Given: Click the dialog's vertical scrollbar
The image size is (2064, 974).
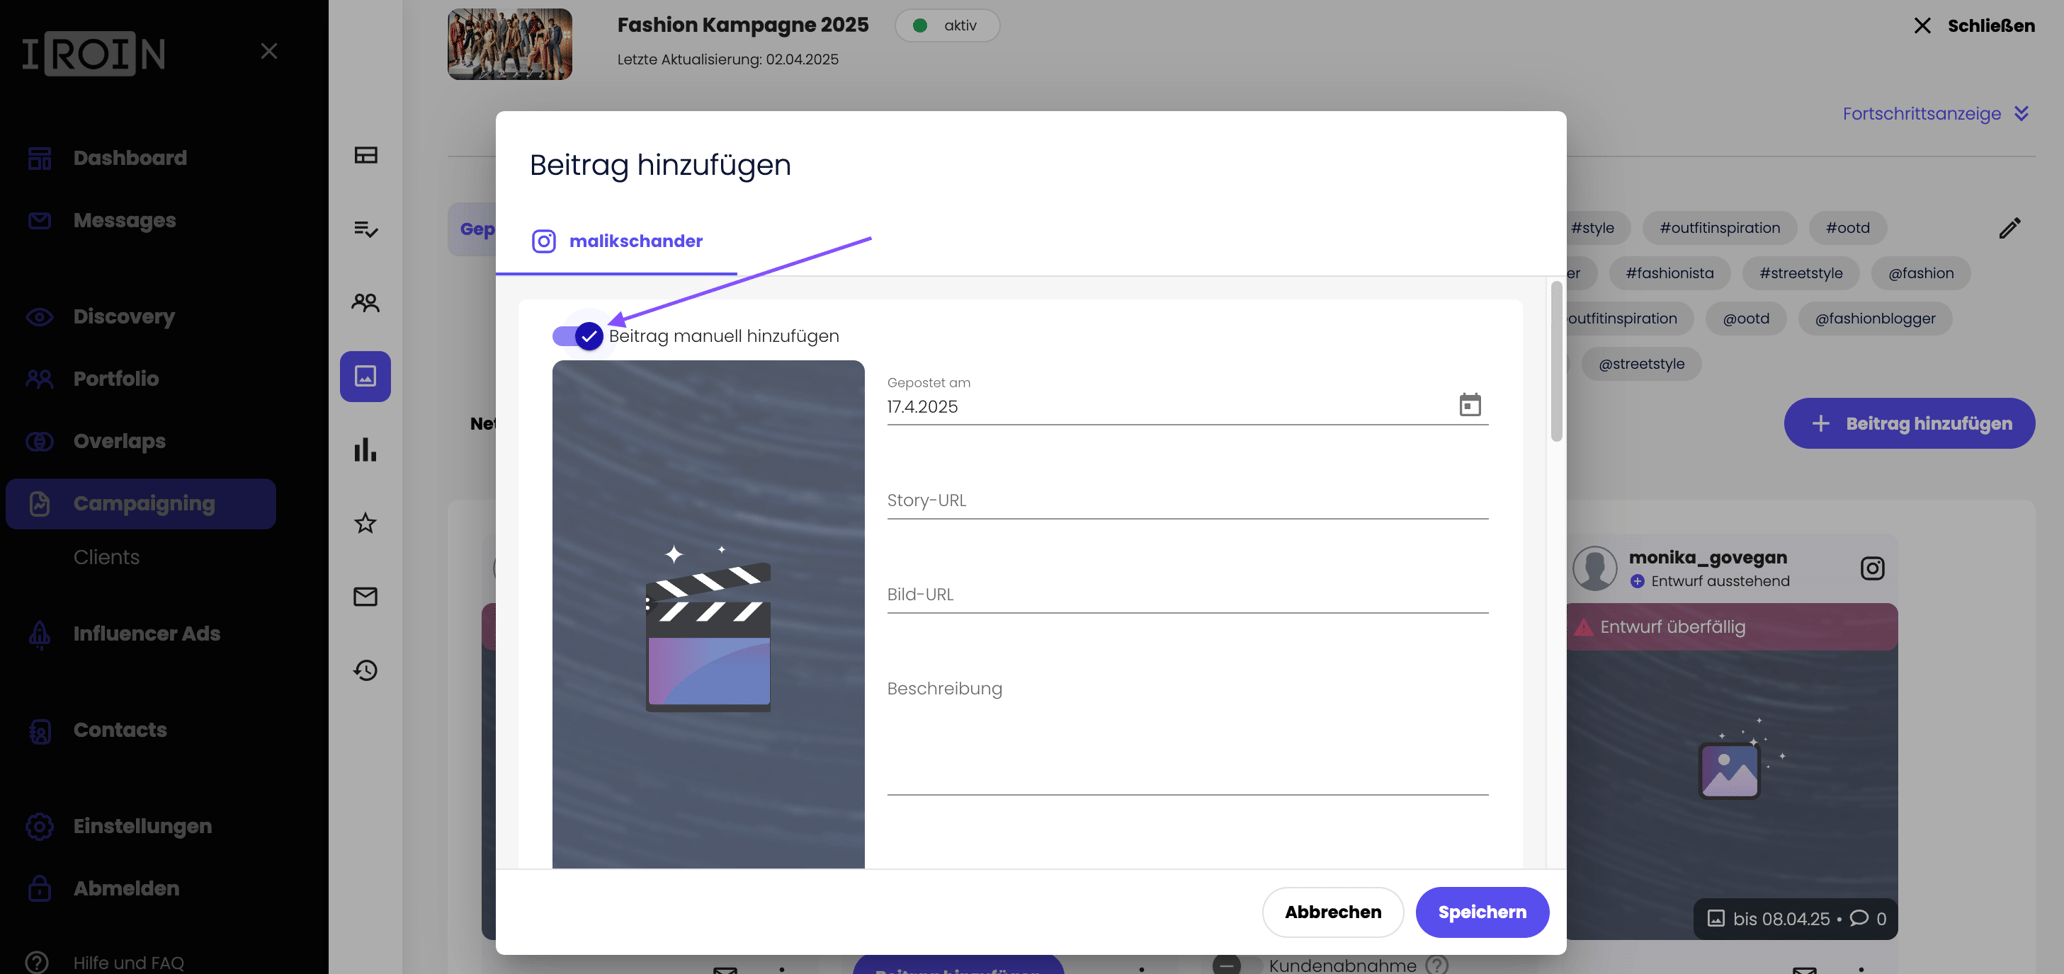Looking at the screenshot, I should click(x=1556, y=361).
